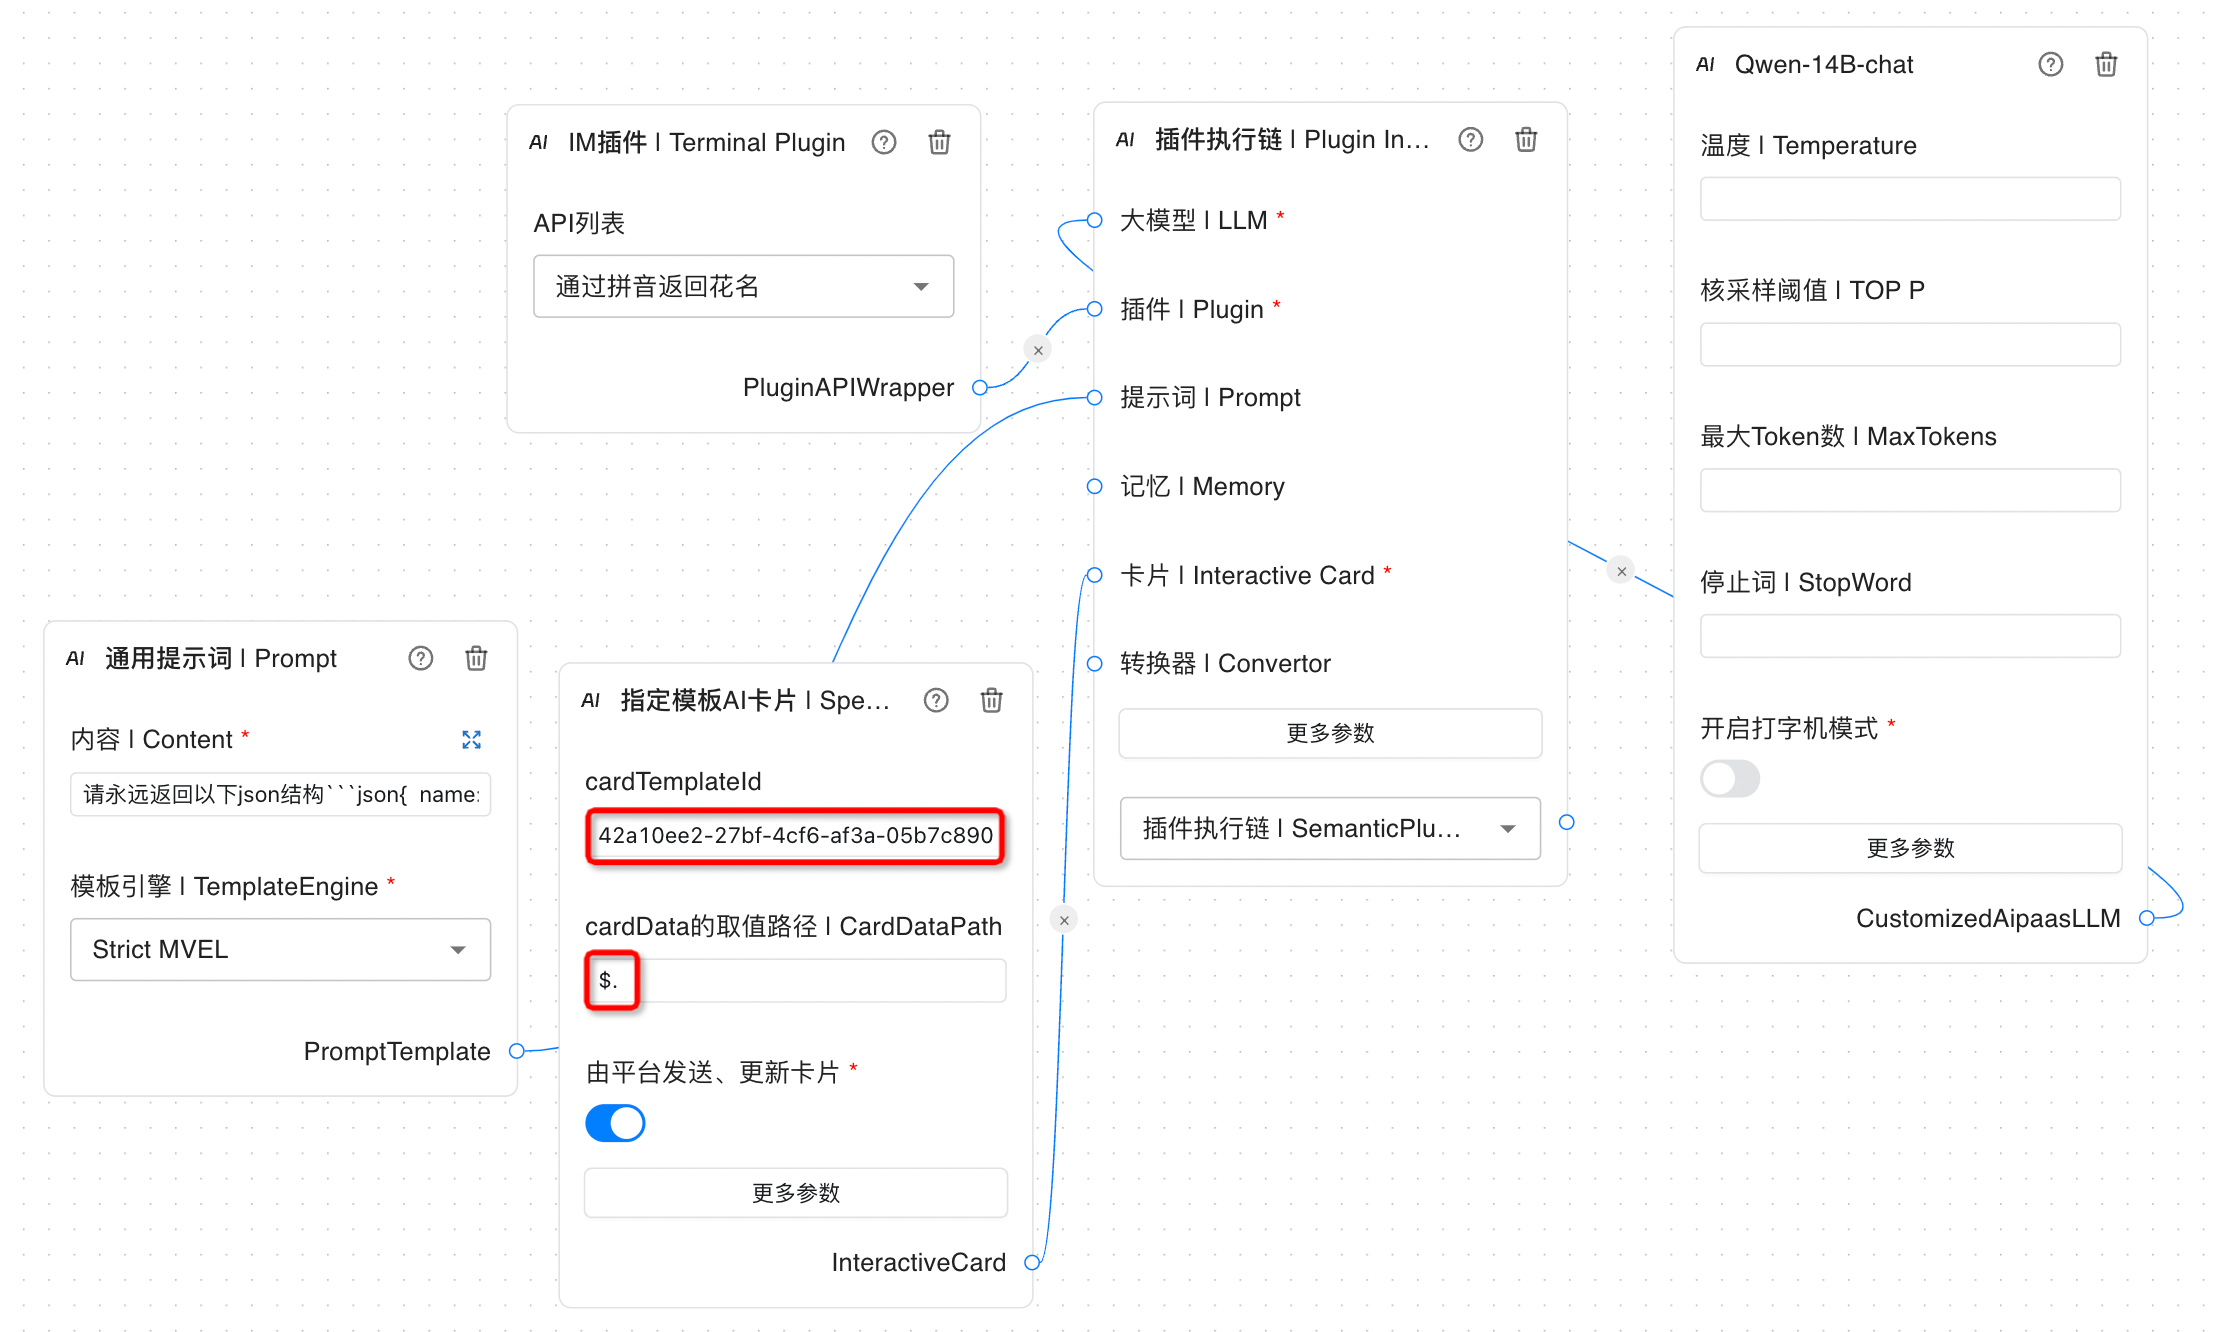The image size is (2220, 1332).
Task: Click the 大模型 LLM input port
Action: [1094, 220]
